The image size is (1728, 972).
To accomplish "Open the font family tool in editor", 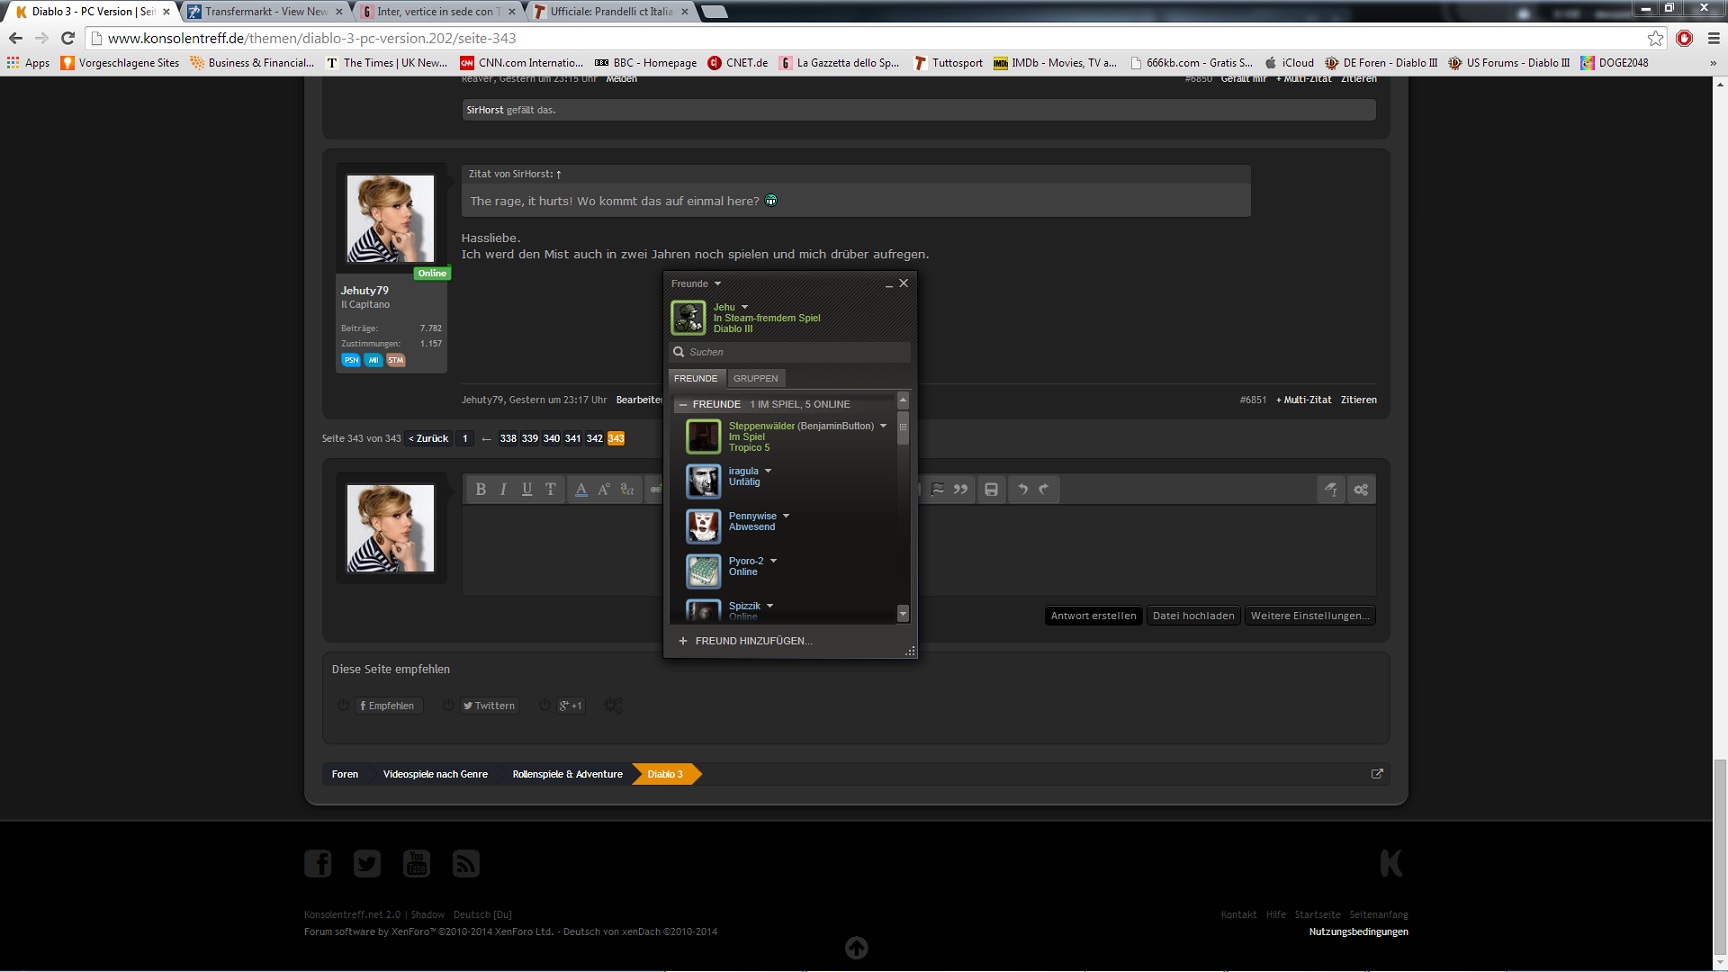I will click(x=628, y=489).
